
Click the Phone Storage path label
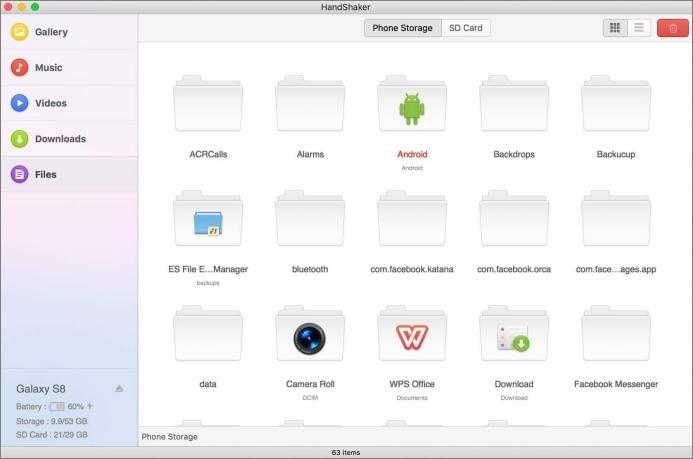[169, 436]
